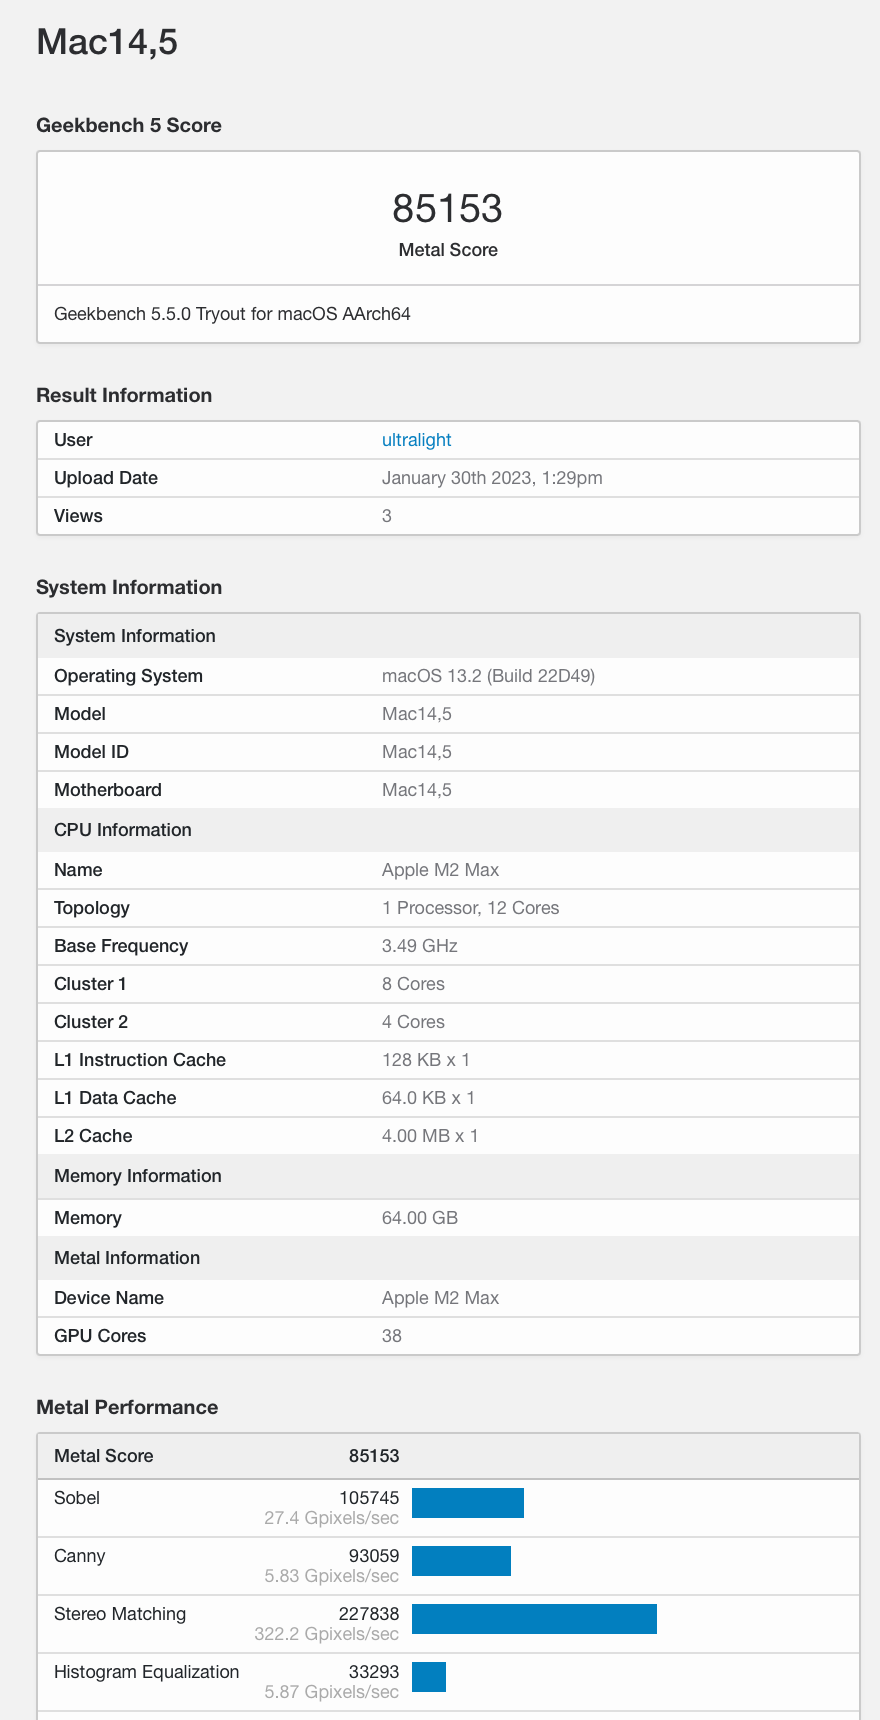Viewport: 880px width, 1720px height.
Task: Click the Upload Date value
Action: point(492,478)
